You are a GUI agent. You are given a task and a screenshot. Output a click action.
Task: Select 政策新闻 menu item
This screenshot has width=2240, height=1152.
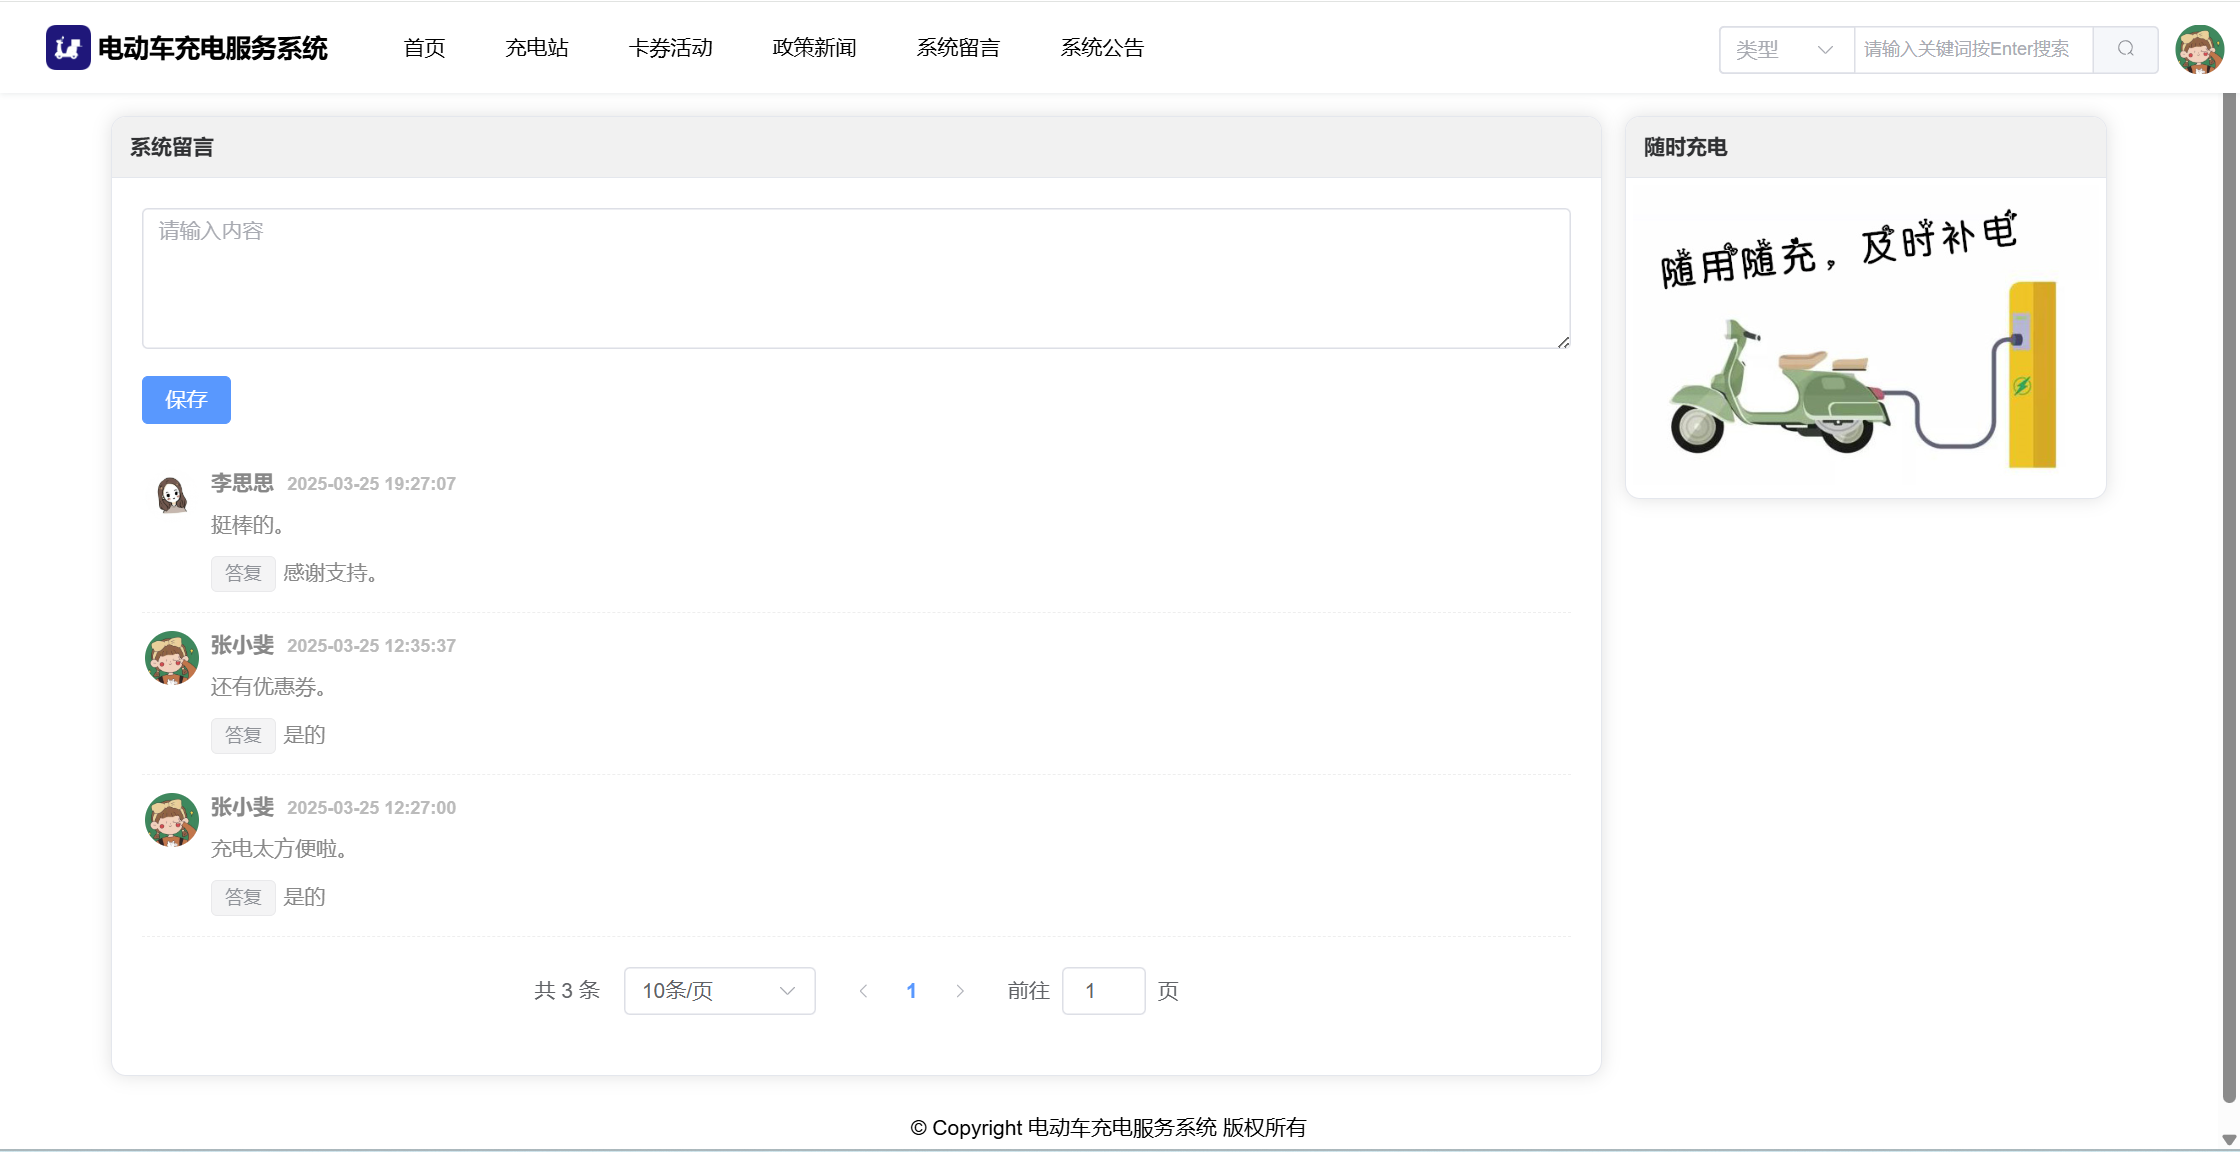[x=814, y=48]
